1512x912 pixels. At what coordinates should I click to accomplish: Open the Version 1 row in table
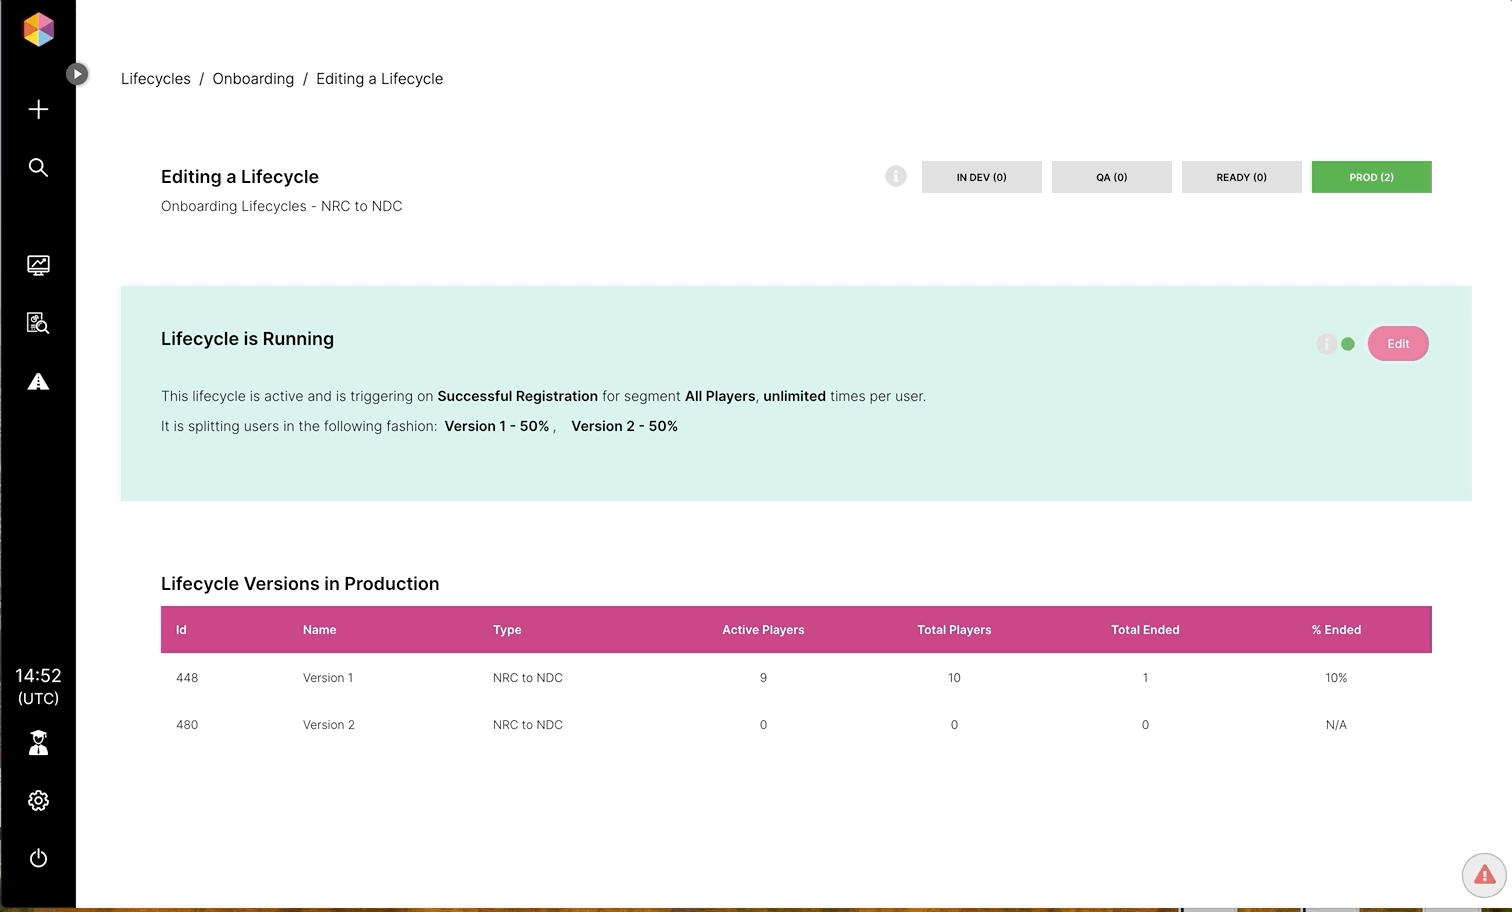pyautogui.click(x=328, y=678)
